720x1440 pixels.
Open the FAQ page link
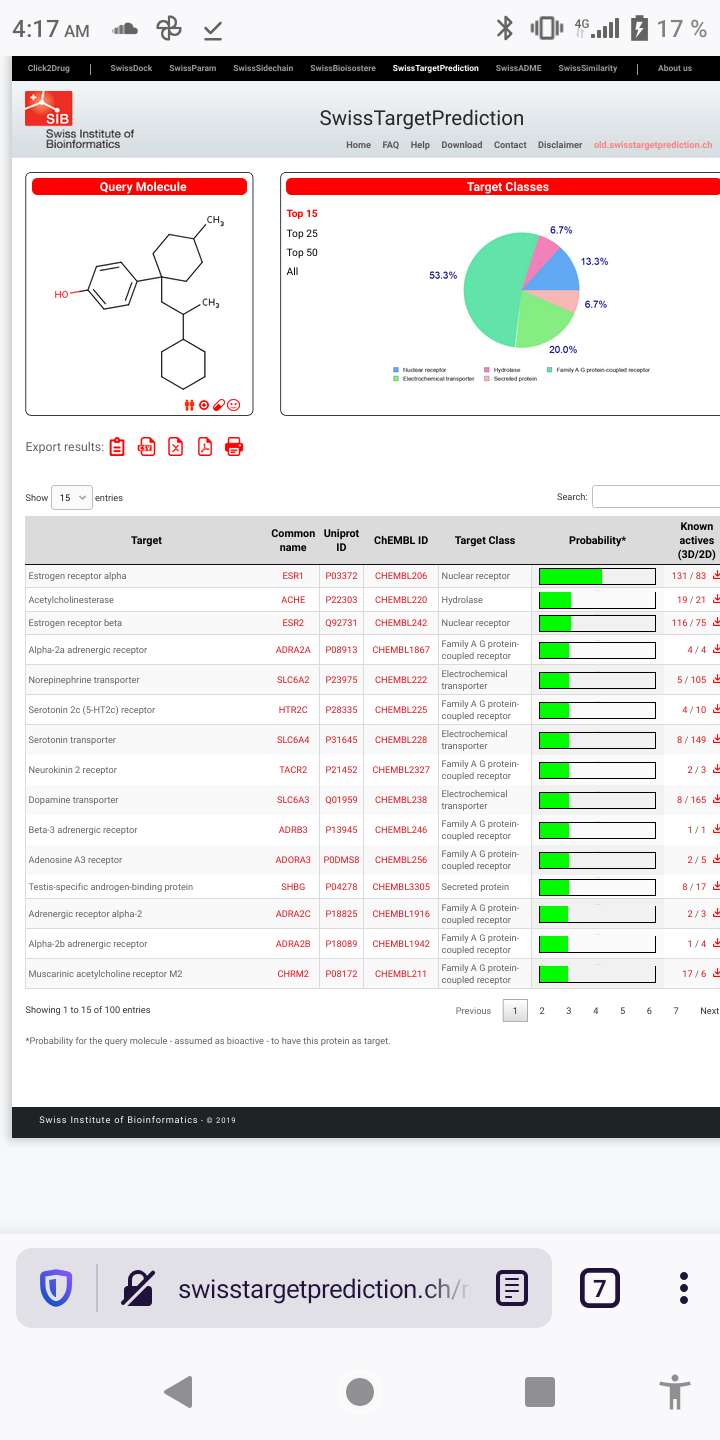[x=391, y=145]
